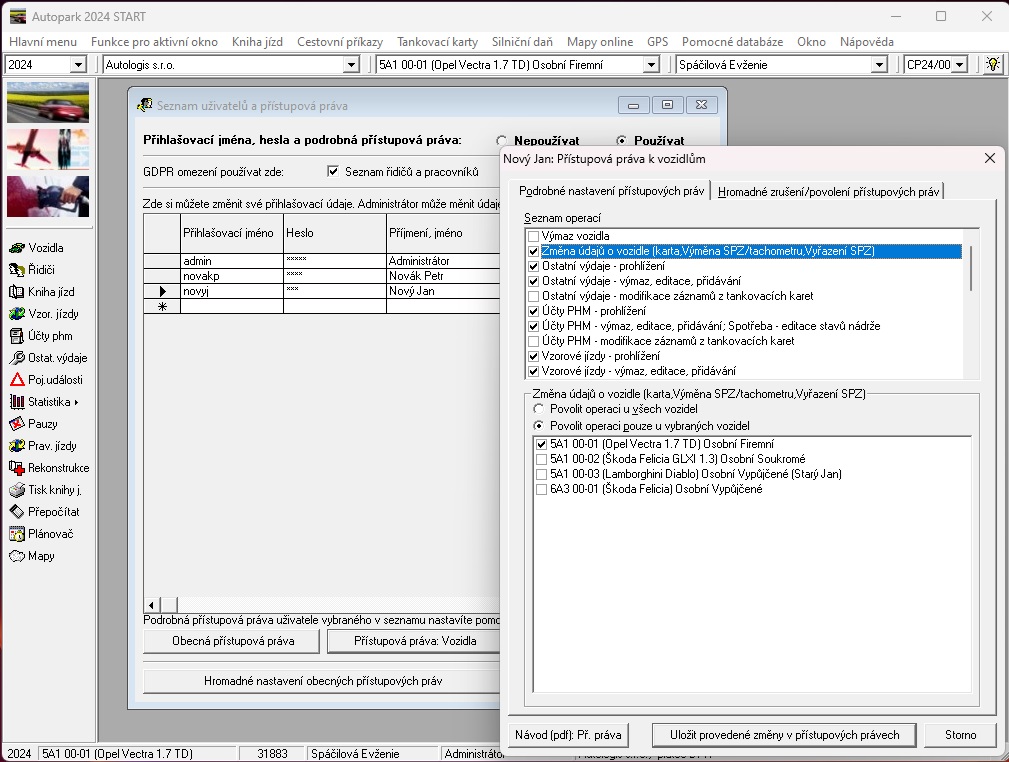
Task: Open Hlavní menu
Action: [x=43, y=42]
